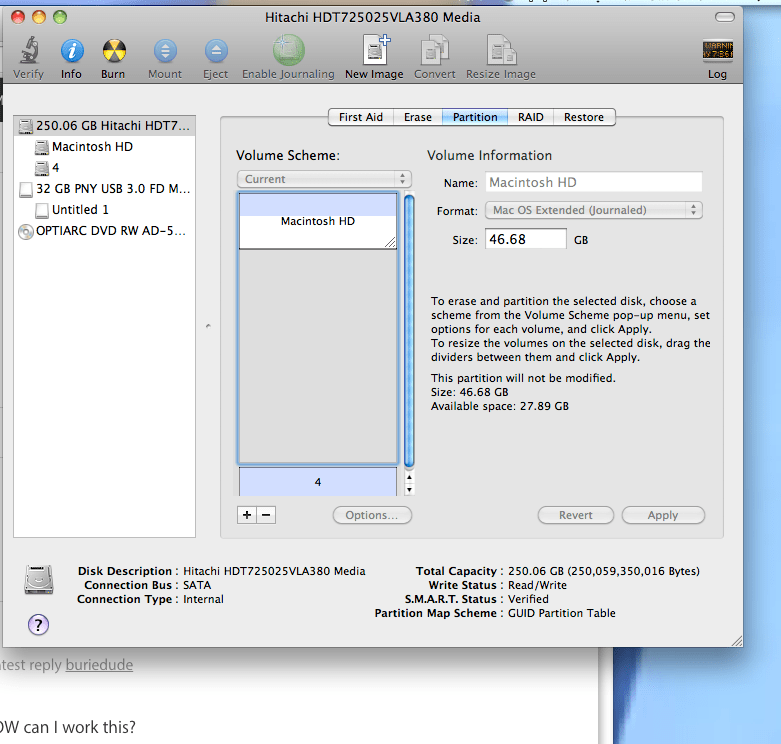The width and height of the screenshot is (781, 744).
Task: Switch to the Restore tab
Action: point(584,117)
